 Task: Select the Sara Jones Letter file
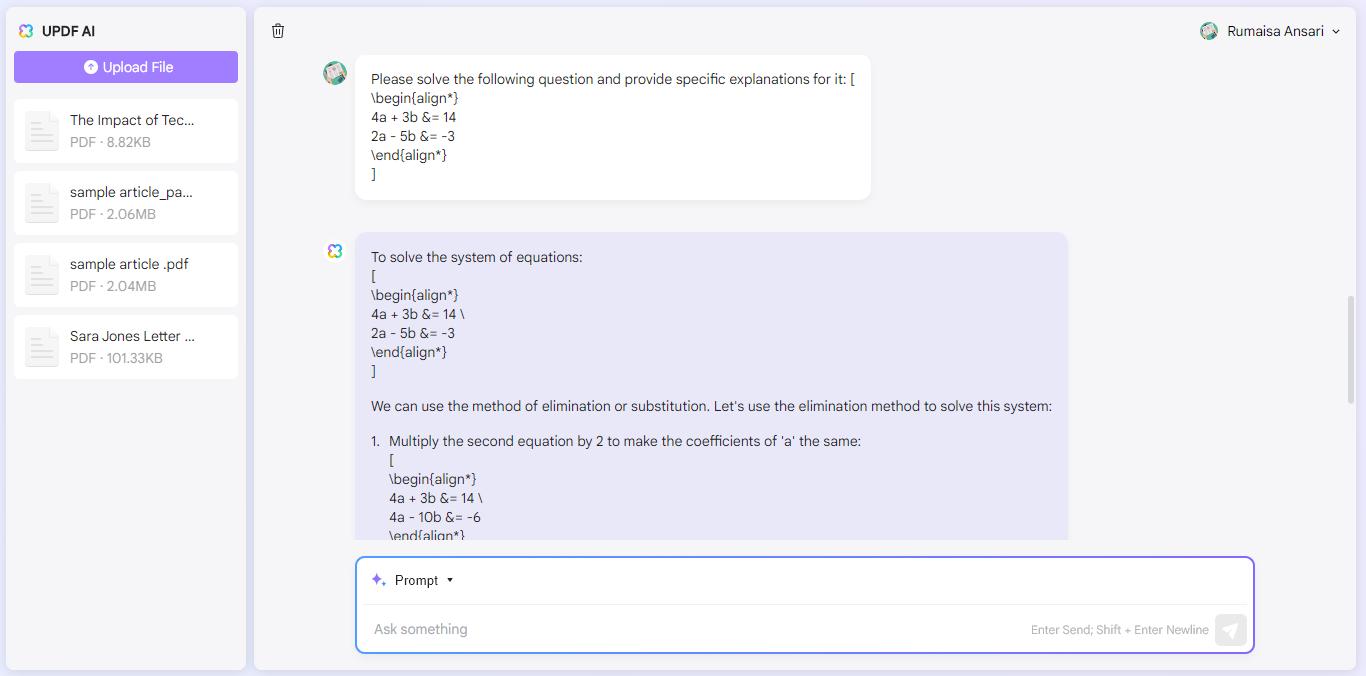(126, 347)
